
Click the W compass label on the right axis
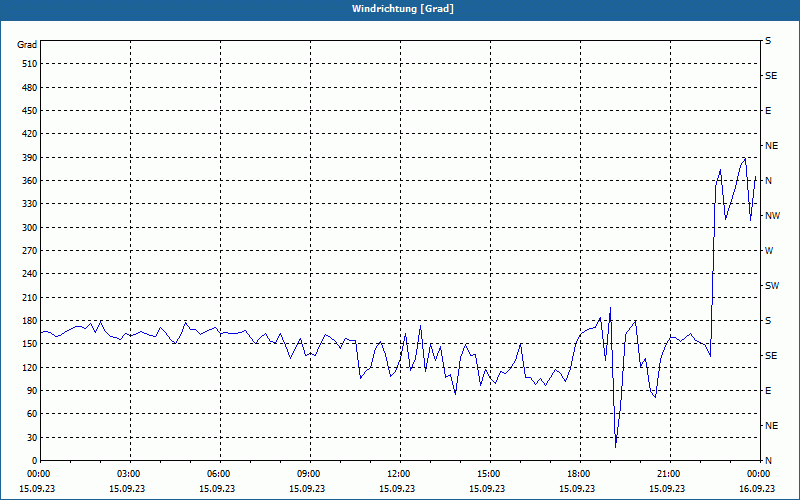[769, 251]
